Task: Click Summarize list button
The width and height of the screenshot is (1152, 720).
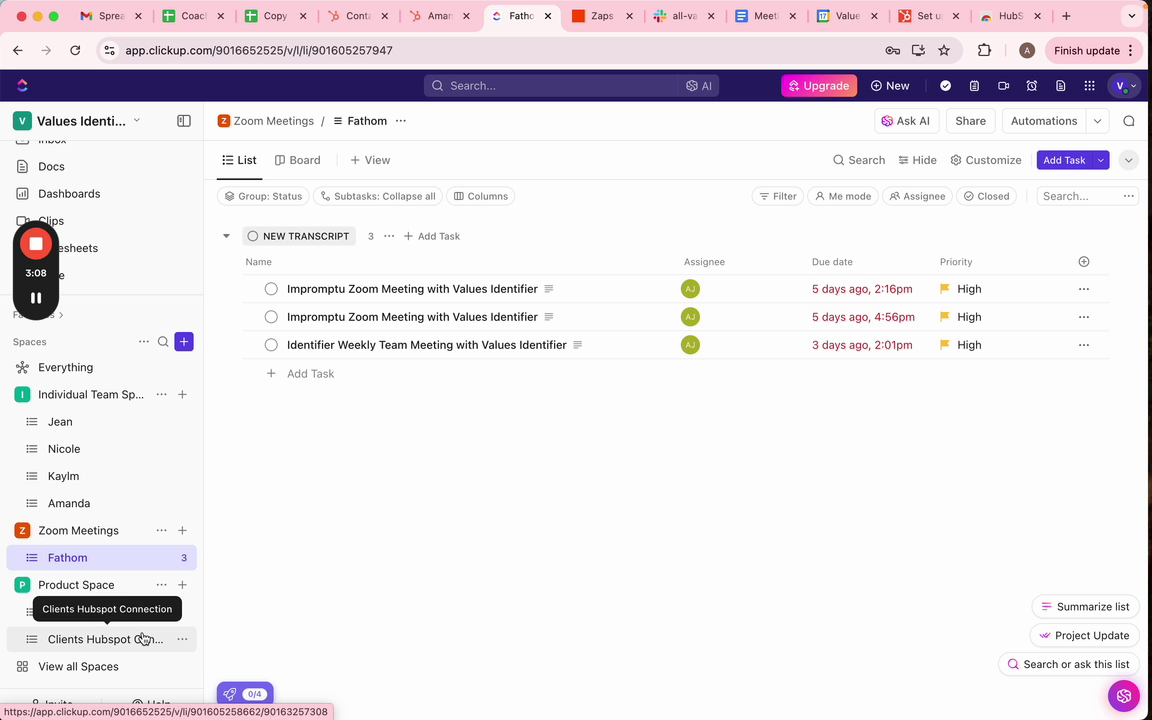Action: [1085, 607]
